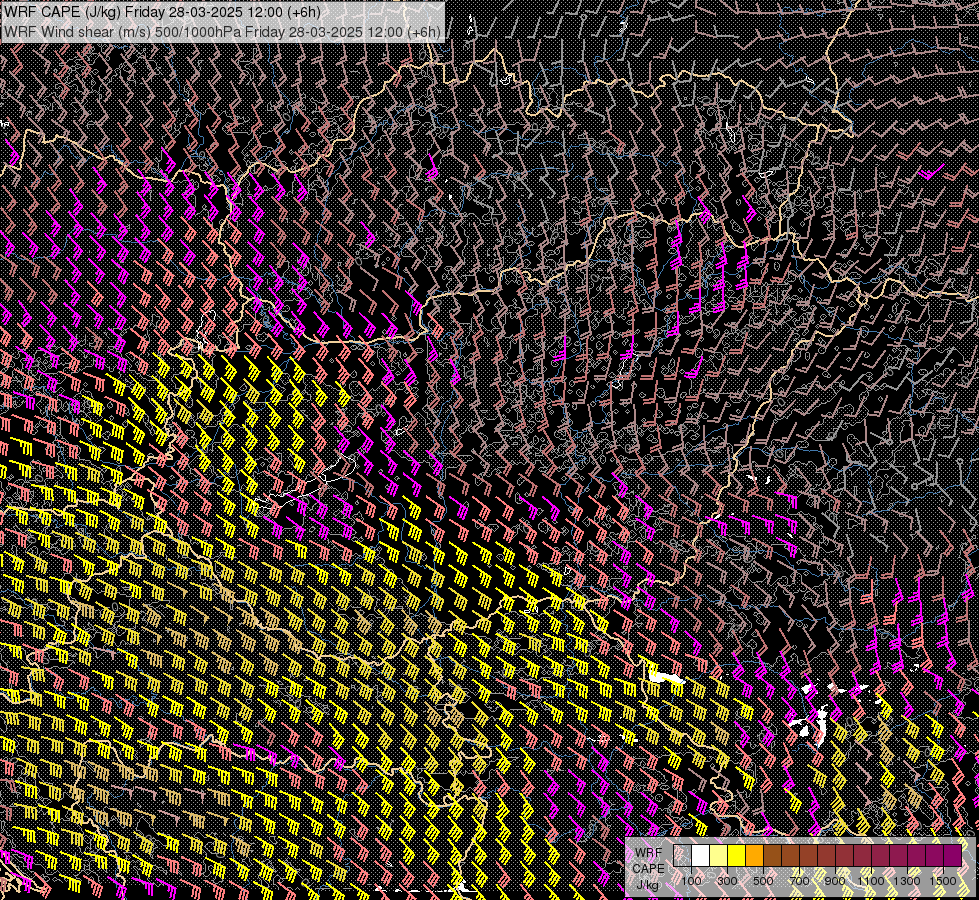Click the 'CAPE' word in the legend box

click(648, 868)
